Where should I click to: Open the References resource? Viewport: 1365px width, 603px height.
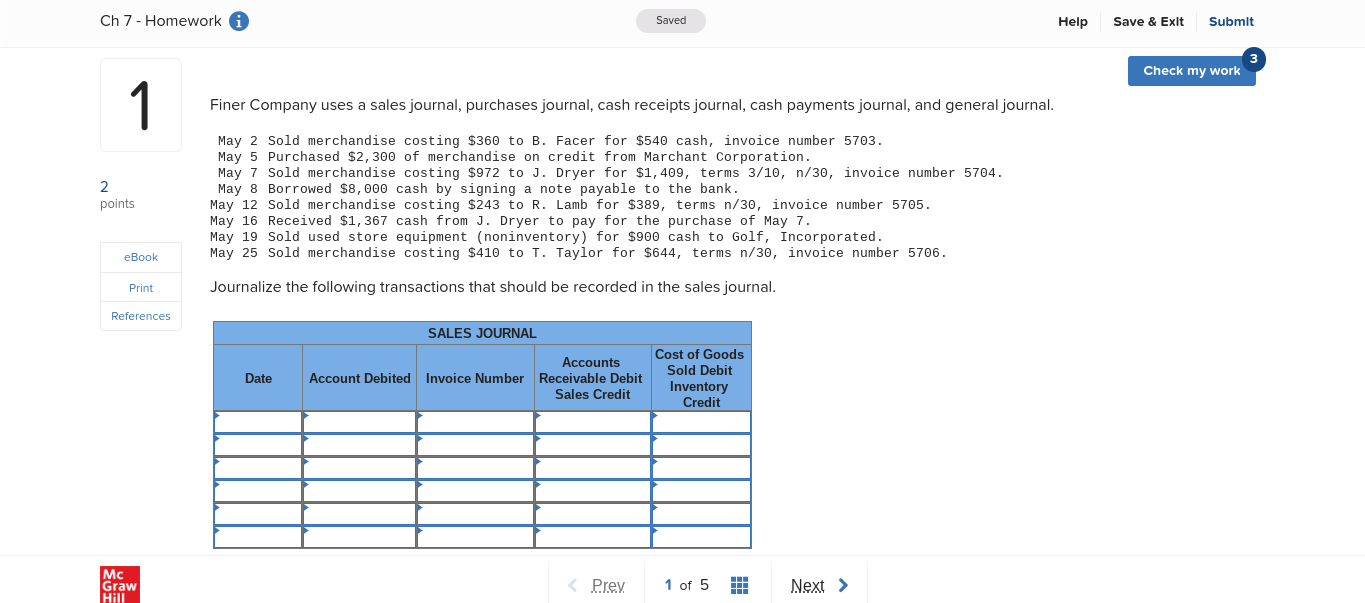coord(140,316)
